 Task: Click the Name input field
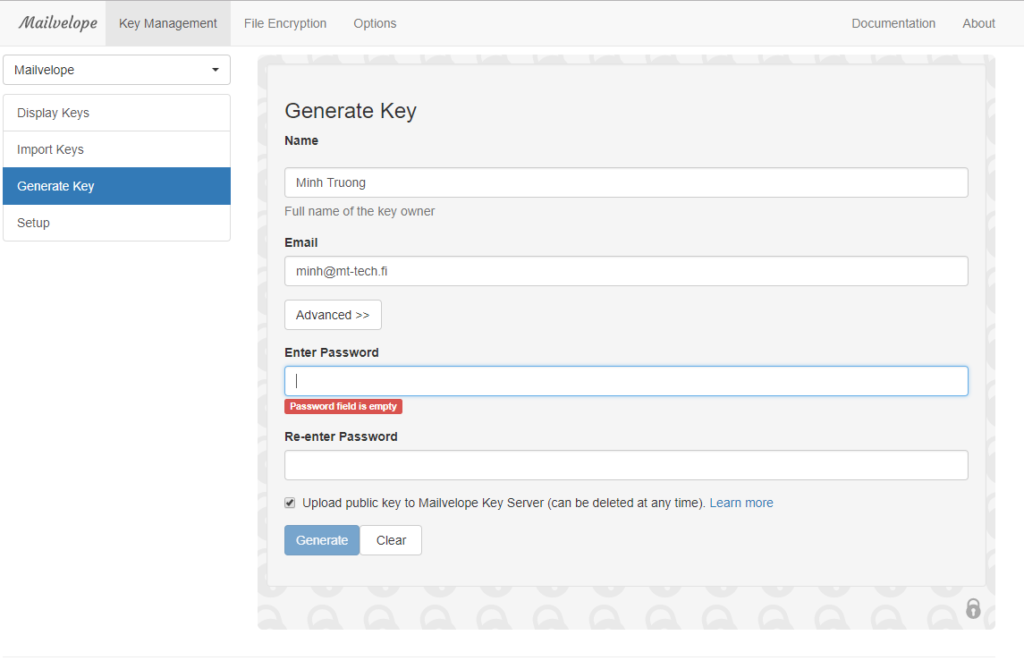click(626, 183)
